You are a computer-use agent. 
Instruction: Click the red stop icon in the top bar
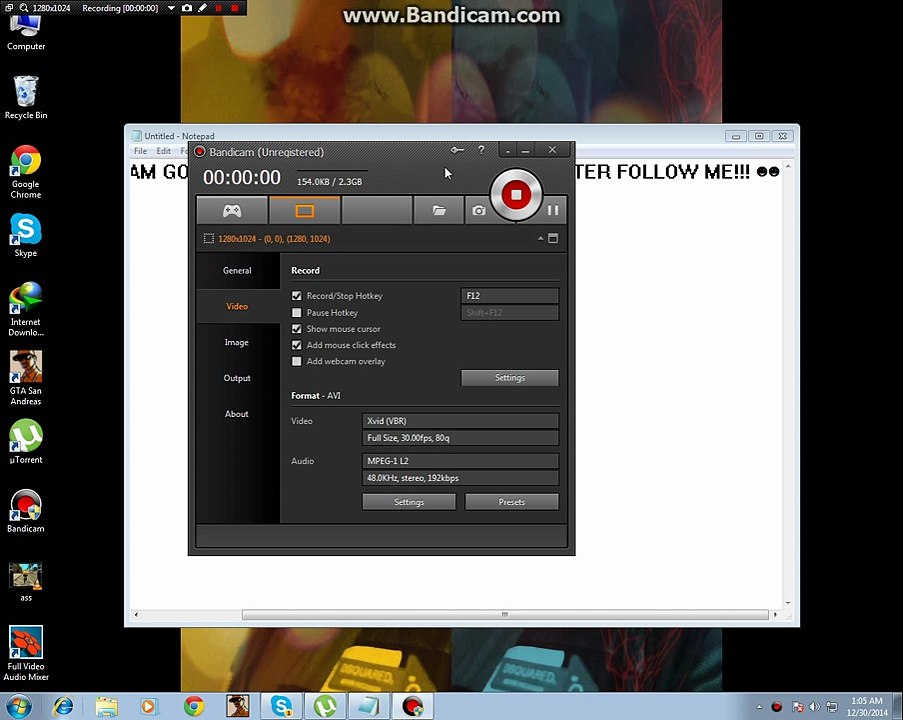pyautogui.click(x=234, y=8)
